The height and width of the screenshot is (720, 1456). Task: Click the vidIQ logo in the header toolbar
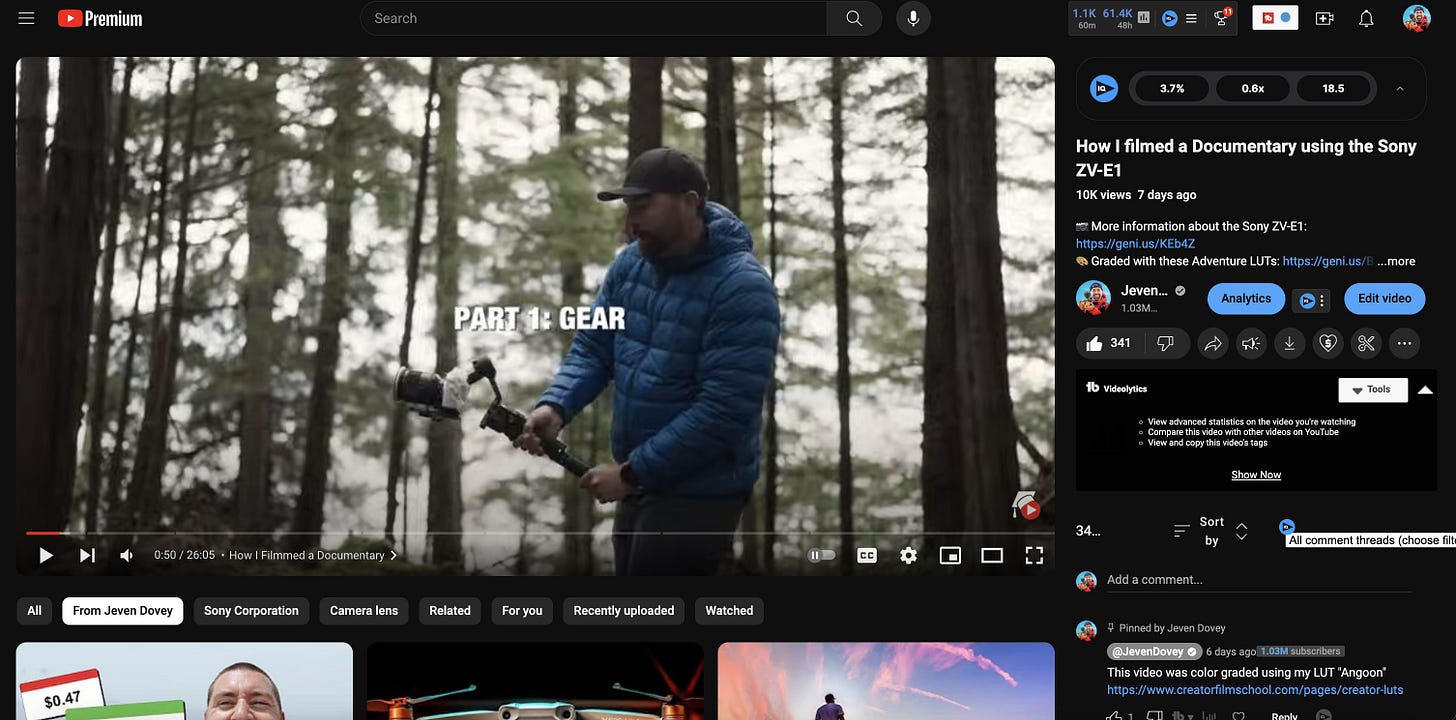tap(1170, 18)
